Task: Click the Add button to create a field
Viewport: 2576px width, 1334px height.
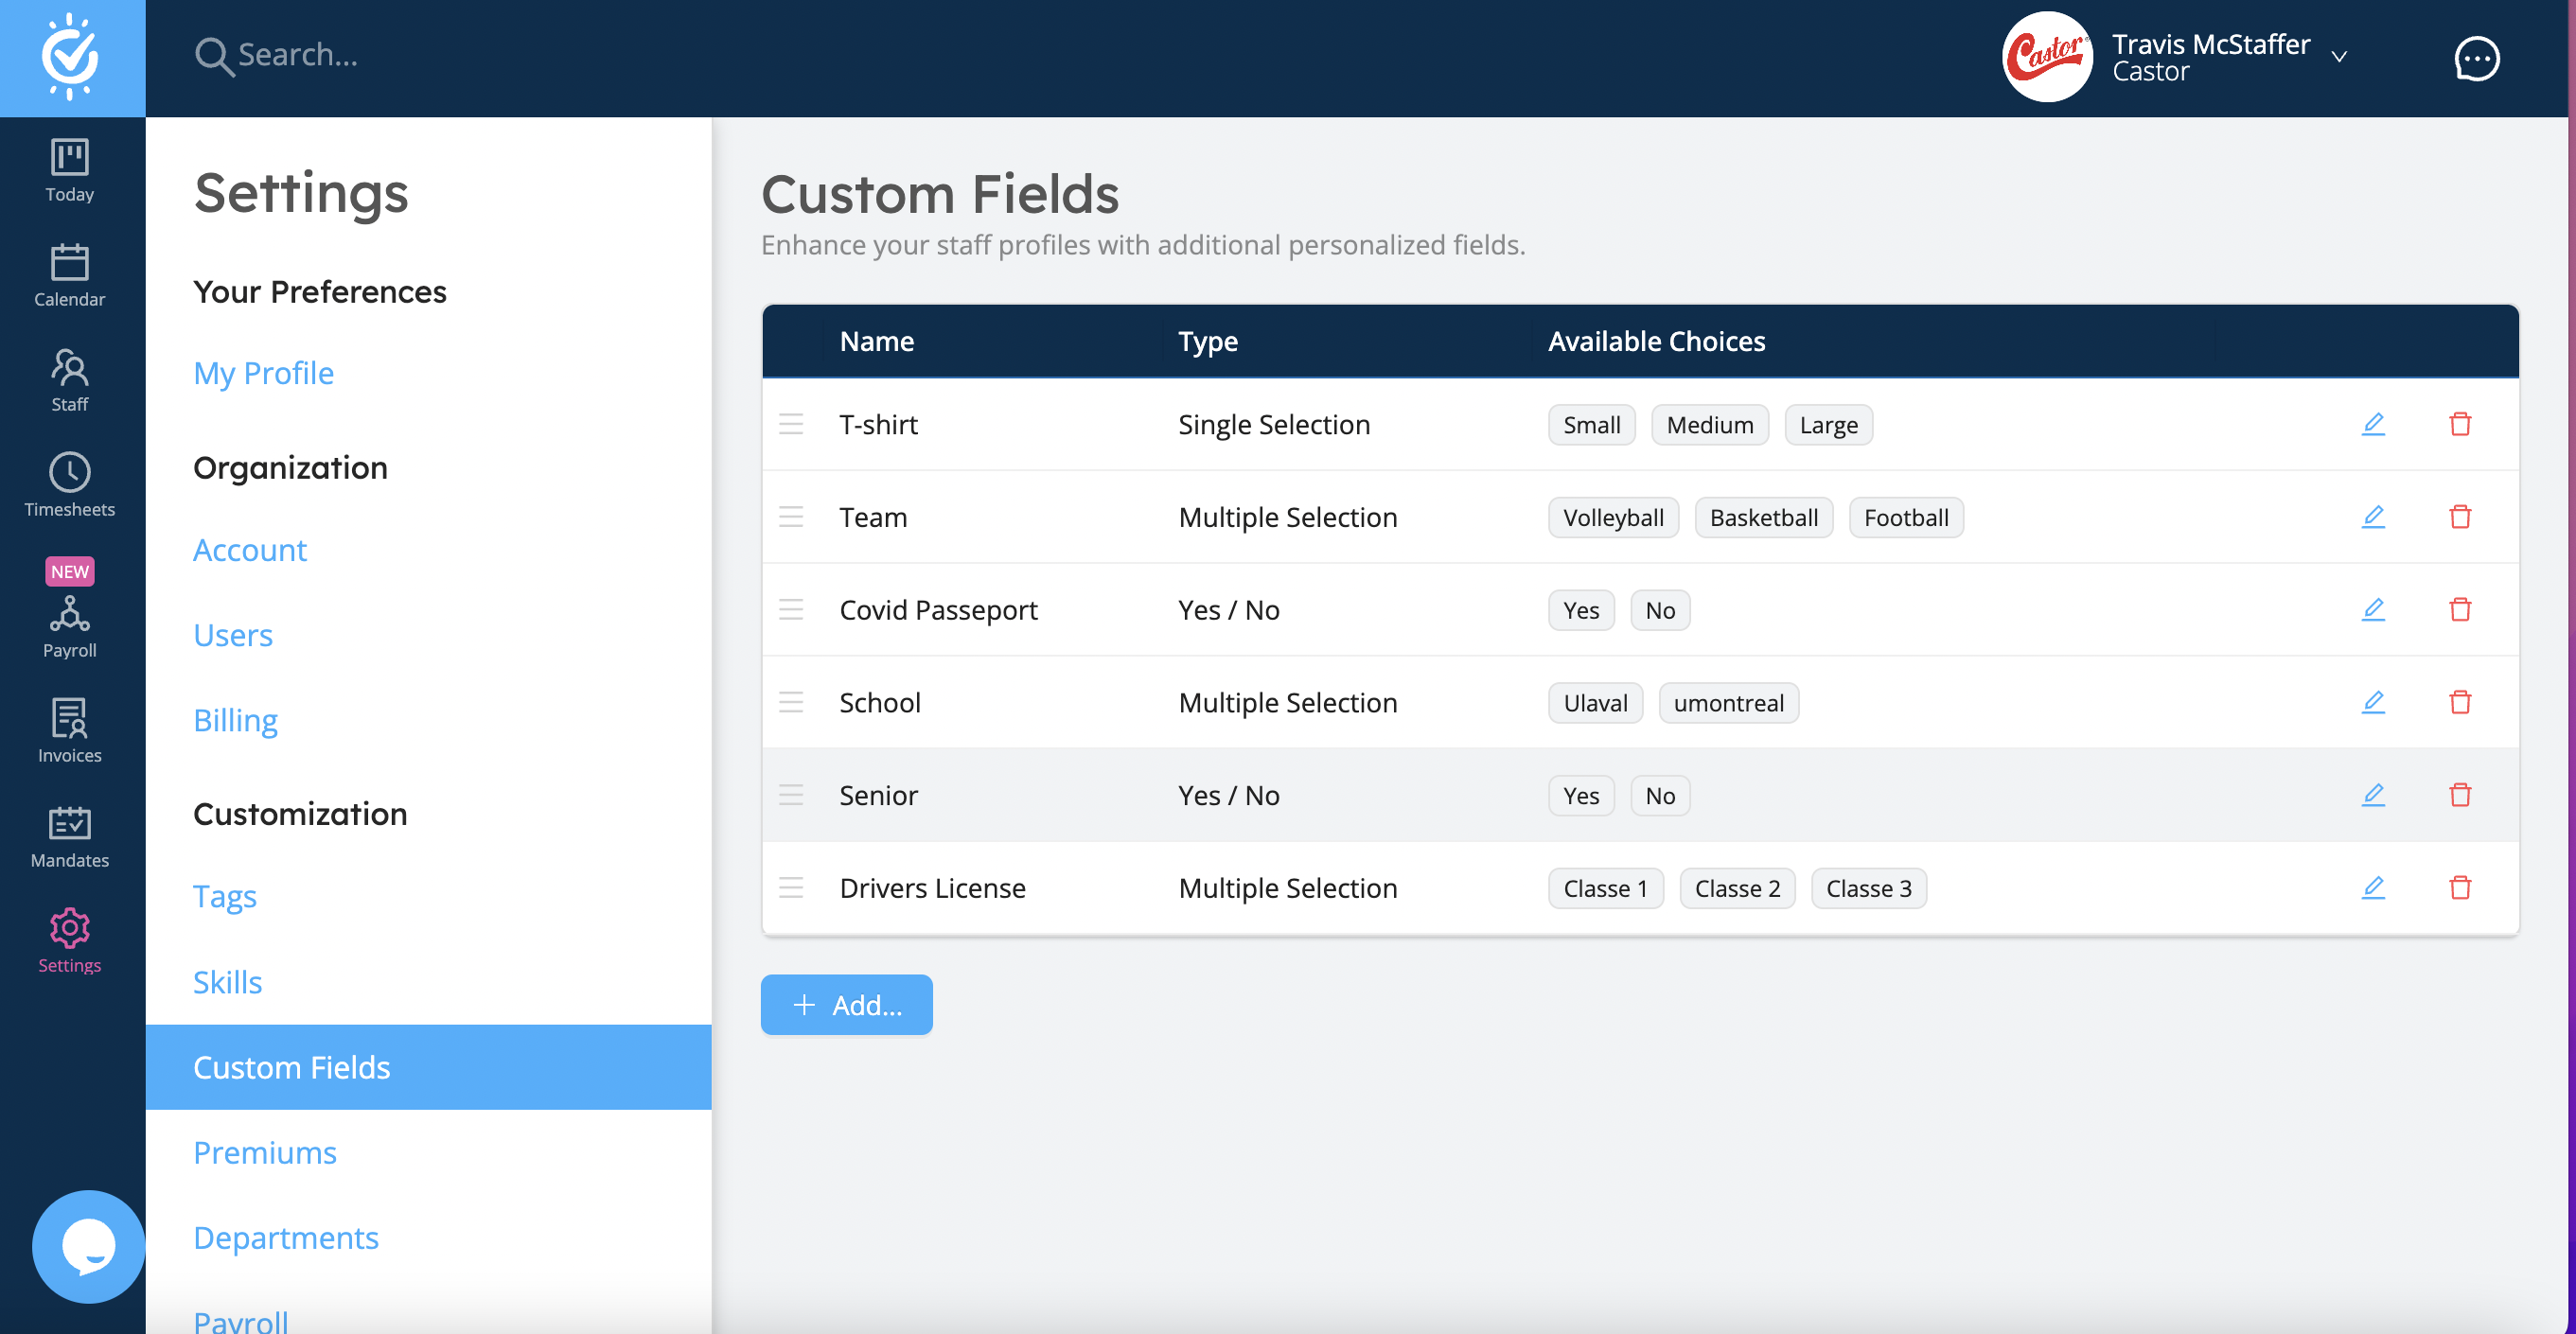Action: pyautogui.click(x=846, y=1005)
